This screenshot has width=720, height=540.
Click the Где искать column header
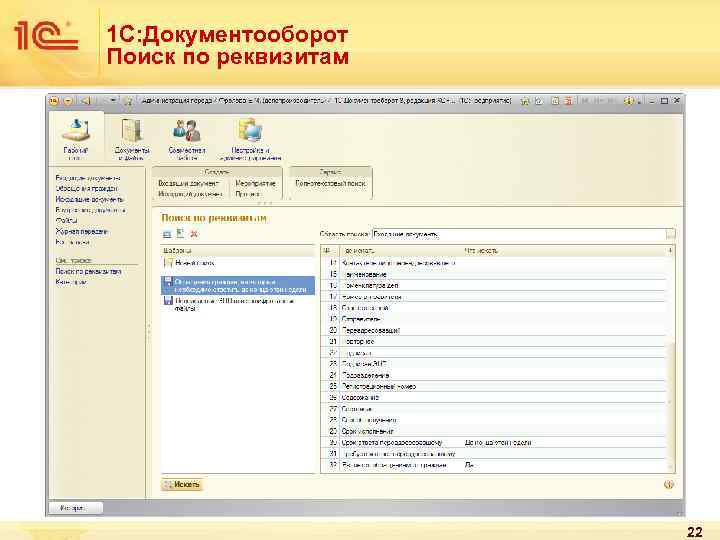(x=359, y=251)
